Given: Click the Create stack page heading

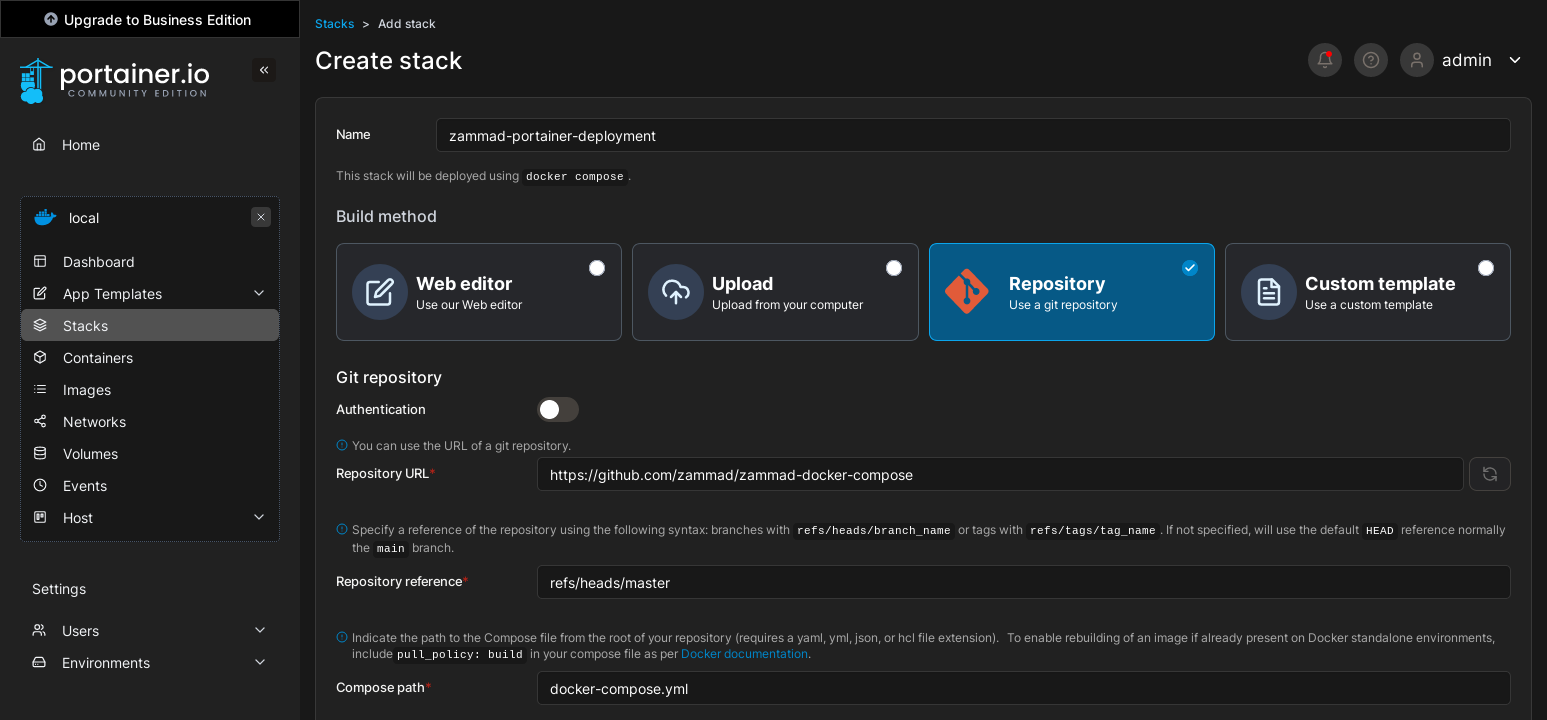Looking at the screenshot, I should point(388,61).
